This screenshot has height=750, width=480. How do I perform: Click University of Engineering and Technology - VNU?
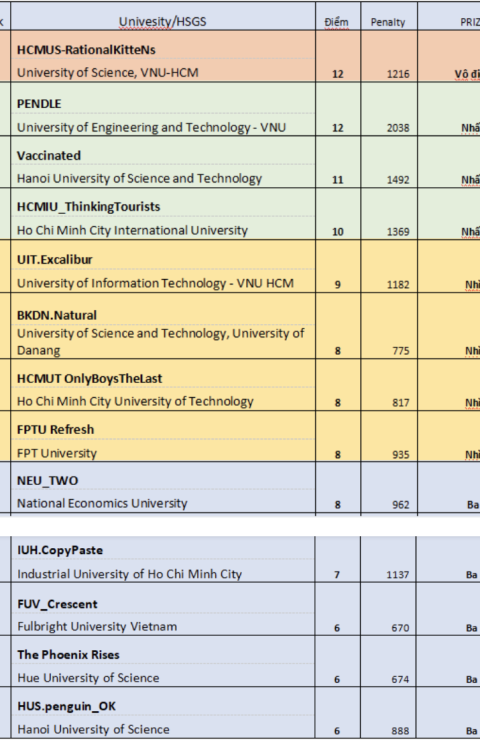point(152,128)
